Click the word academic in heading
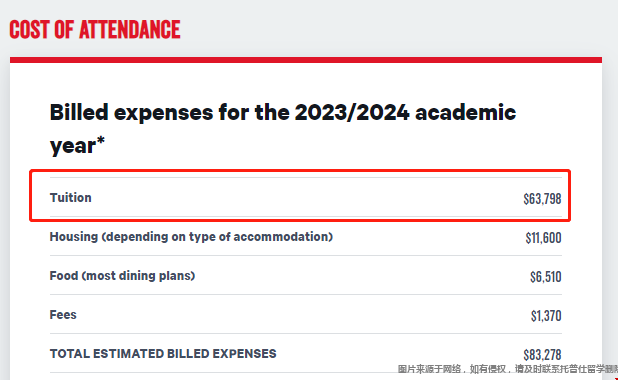618x380 pixels. 465,112
